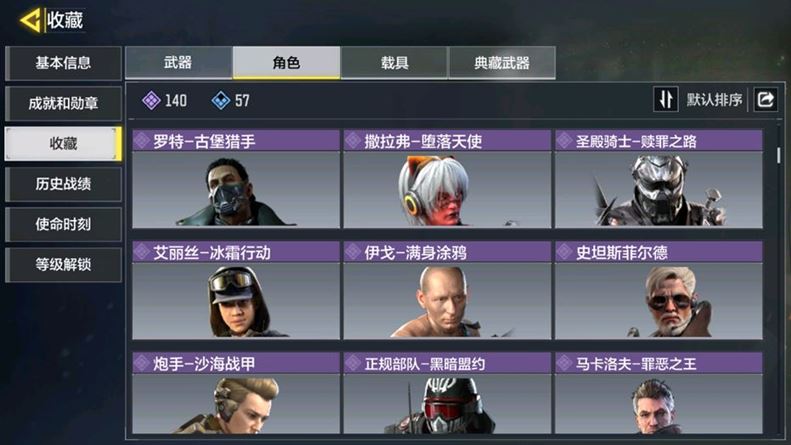Viewport: 791px width, 445px height.
Task: Click the purple diamond 140 currency icon
Action: coord(151,100)
